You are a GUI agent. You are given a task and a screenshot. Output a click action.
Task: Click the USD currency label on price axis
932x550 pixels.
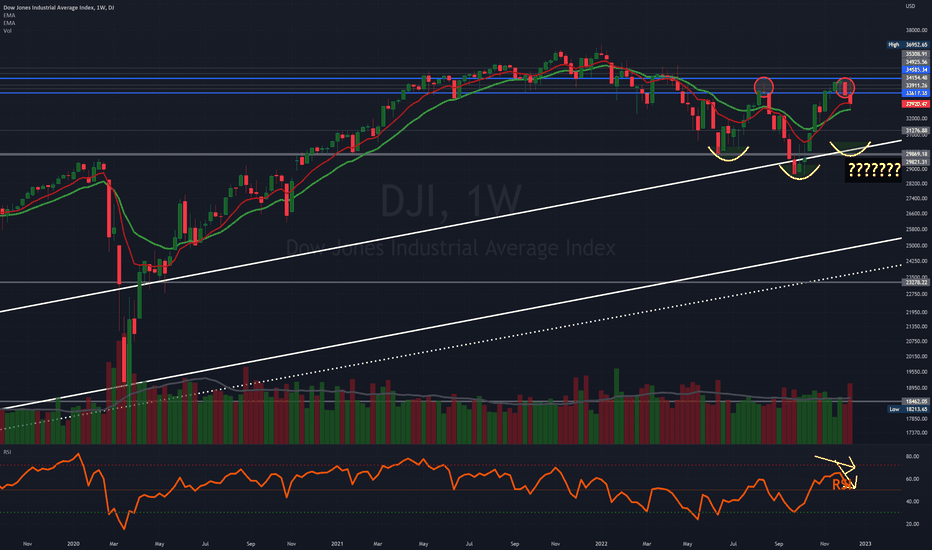point(910,6)
